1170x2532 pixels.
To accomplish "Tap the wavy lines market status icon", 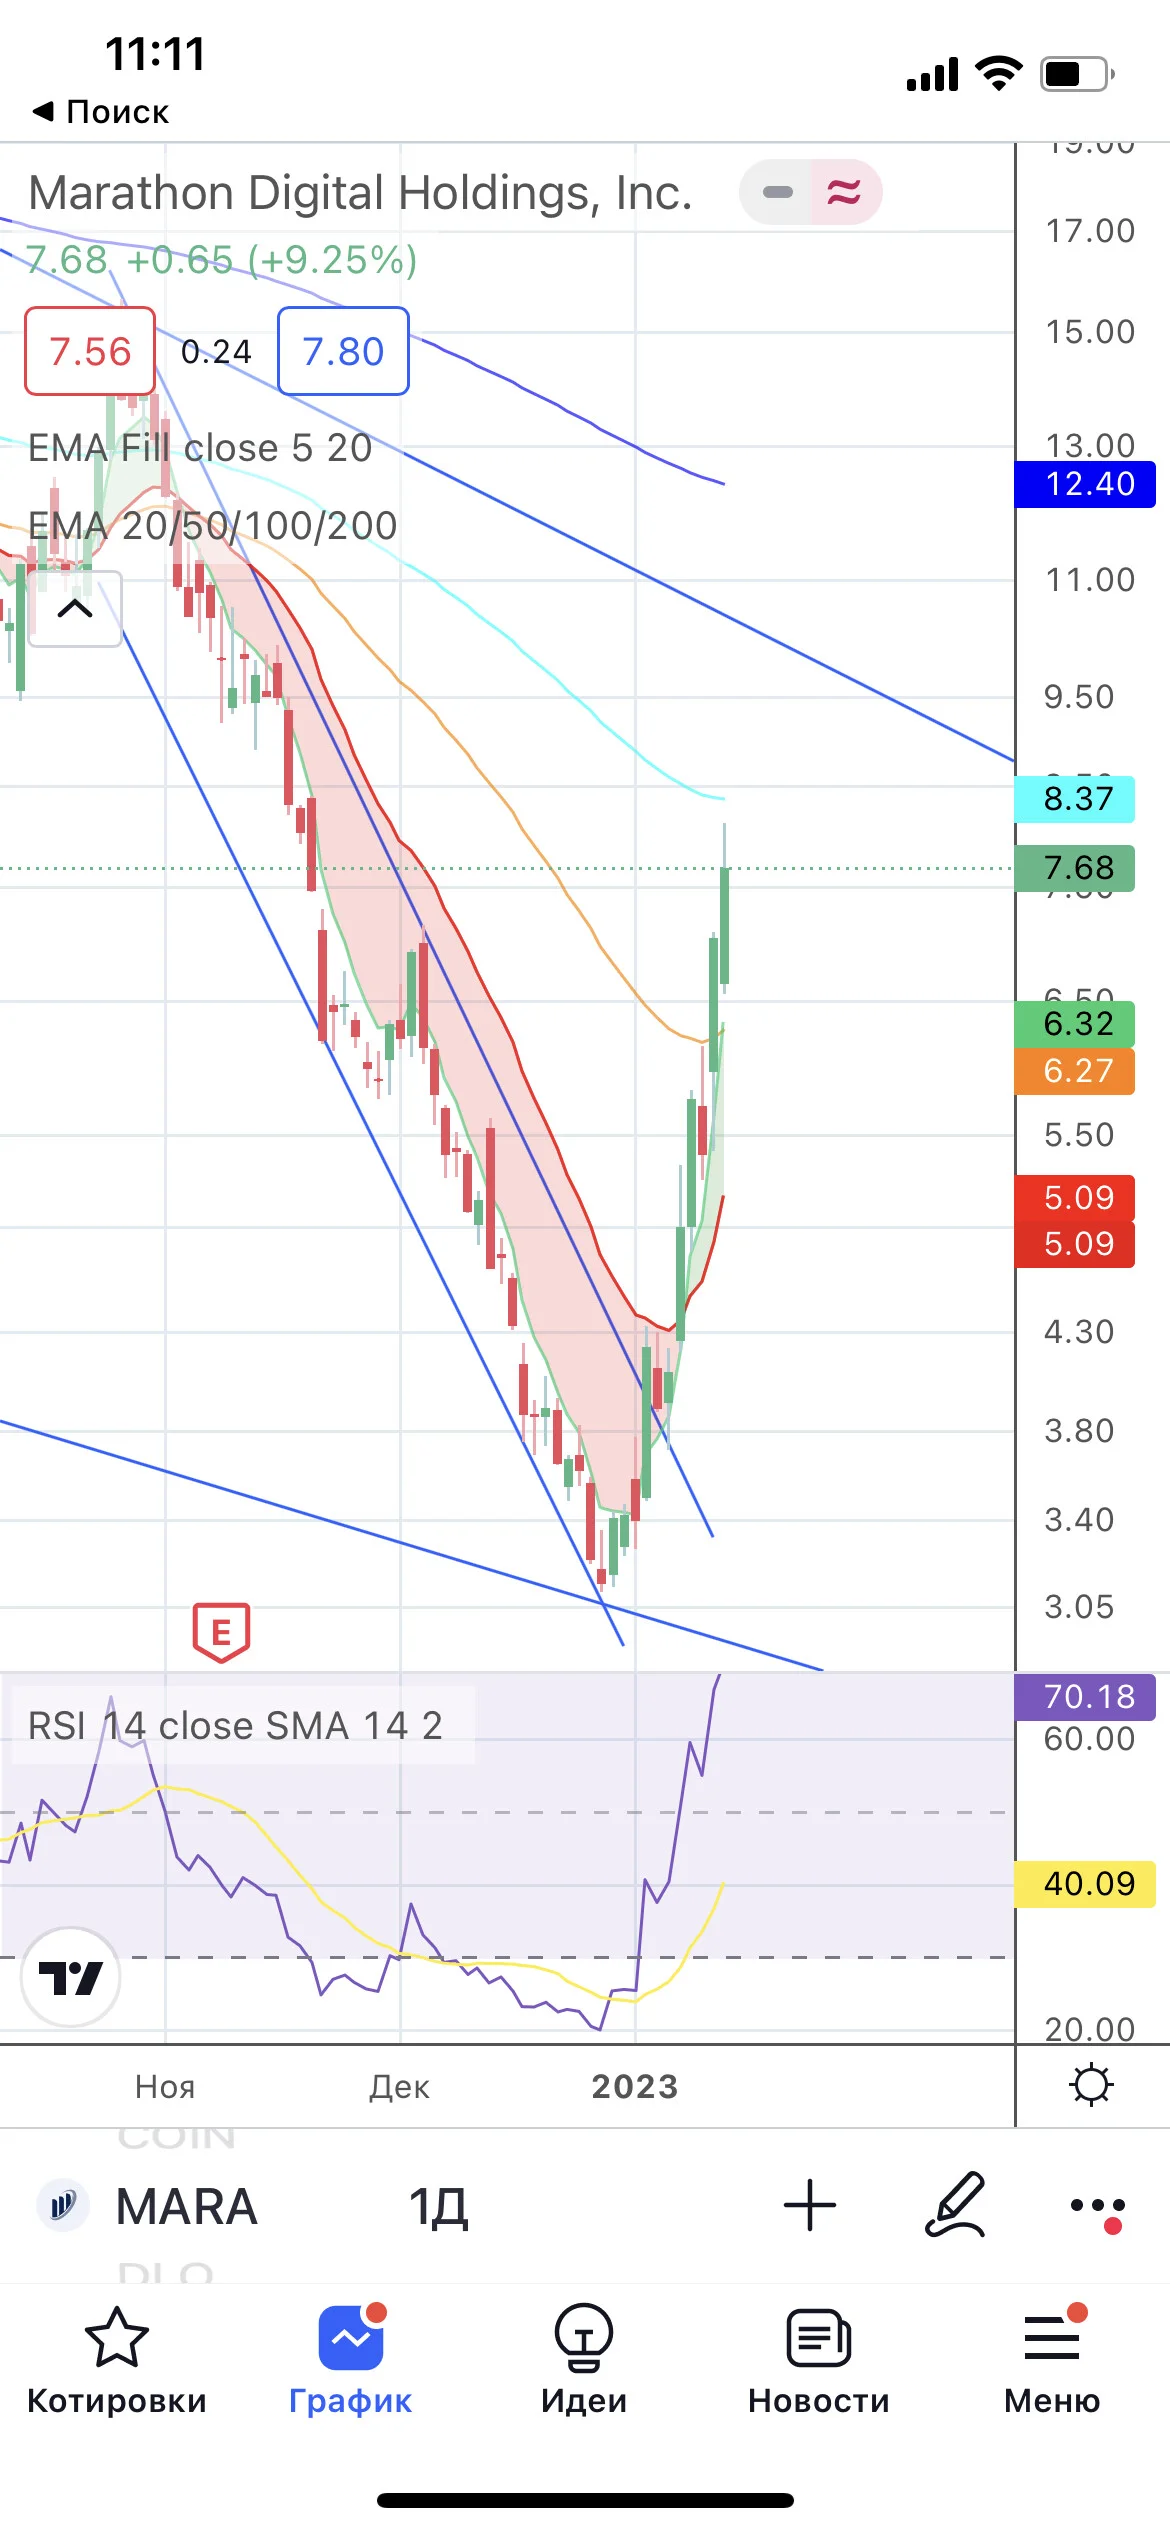I will click(845, 191).
